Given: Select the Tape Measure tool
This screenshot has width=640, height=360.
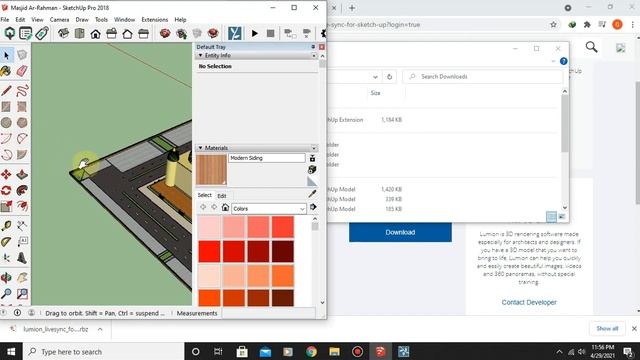Looking at the screenshot, I should pyautogui.click(x=6, y=226).
